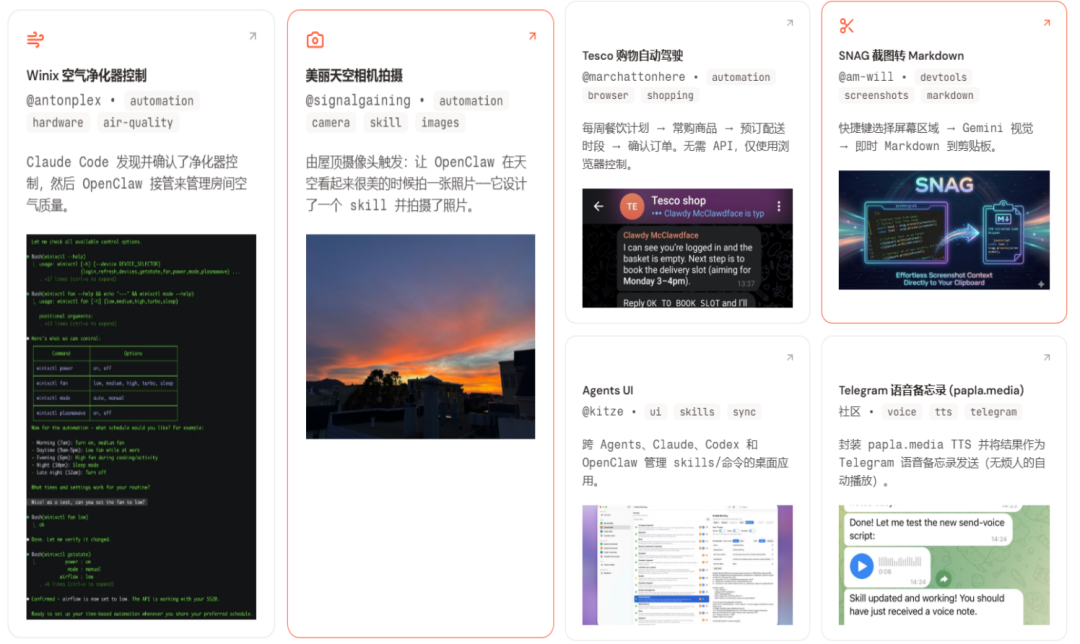Image resolution: width=1080 pixels, height=644 pixels.
Task: Click the devtools tag on SNAG card
Action: pyautogui.click(x=943, y=77)
